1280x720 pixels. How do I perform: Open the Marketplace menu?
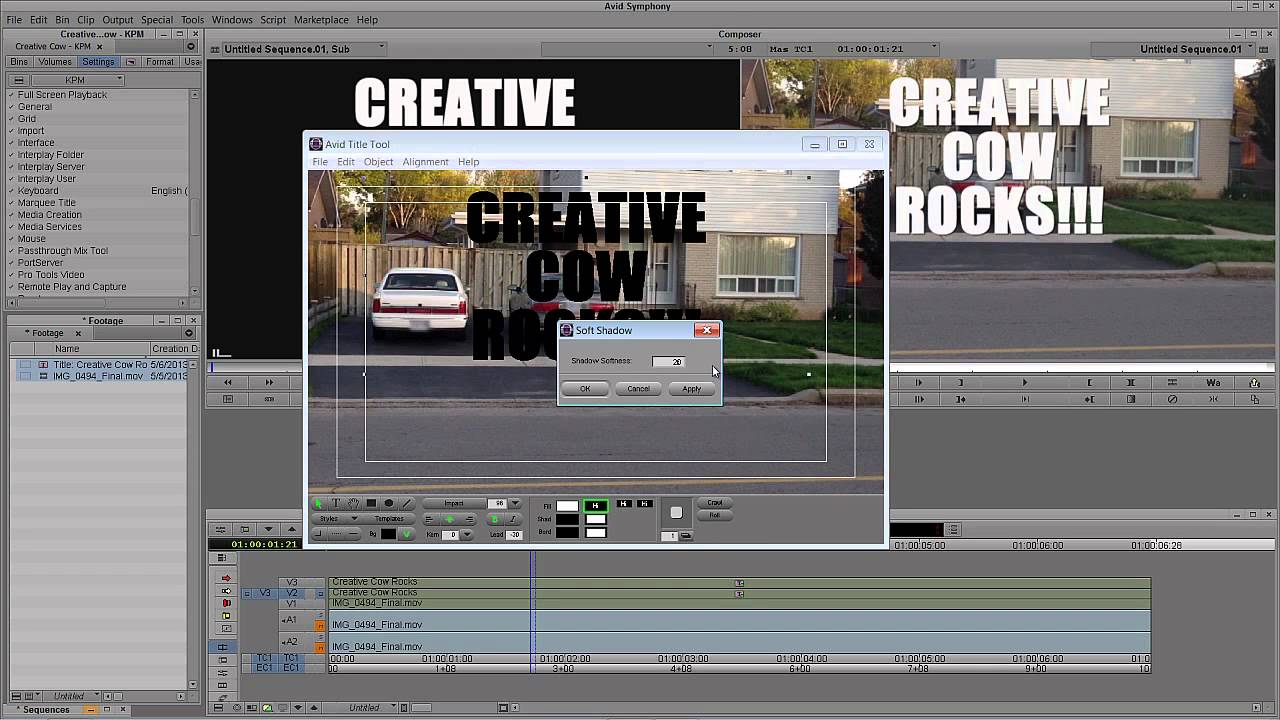click(x=321, y=20)
